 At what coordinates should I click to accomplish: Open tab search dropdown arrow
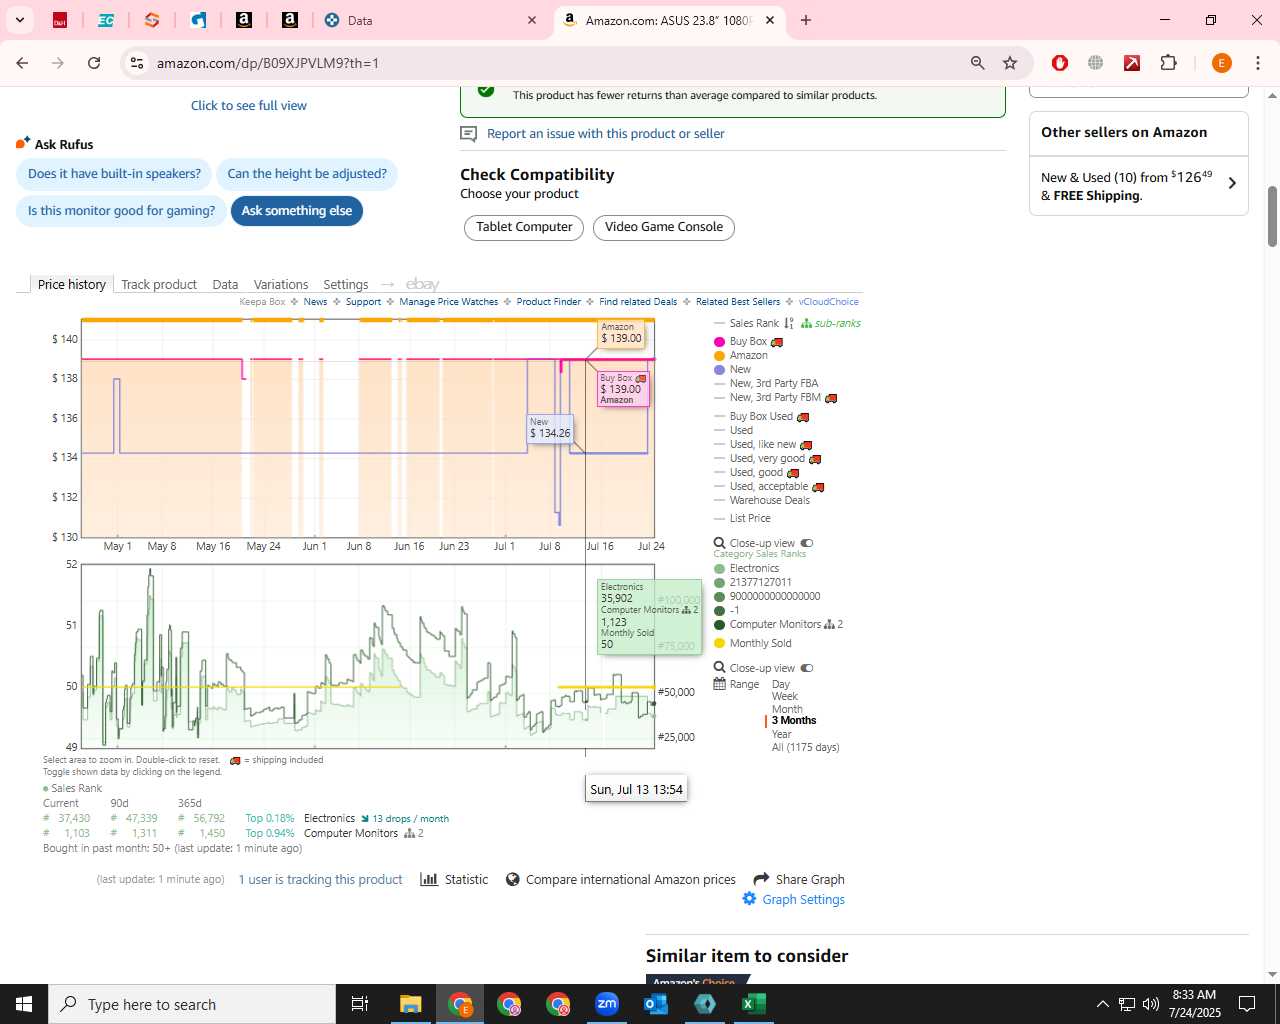coord(20,20)
